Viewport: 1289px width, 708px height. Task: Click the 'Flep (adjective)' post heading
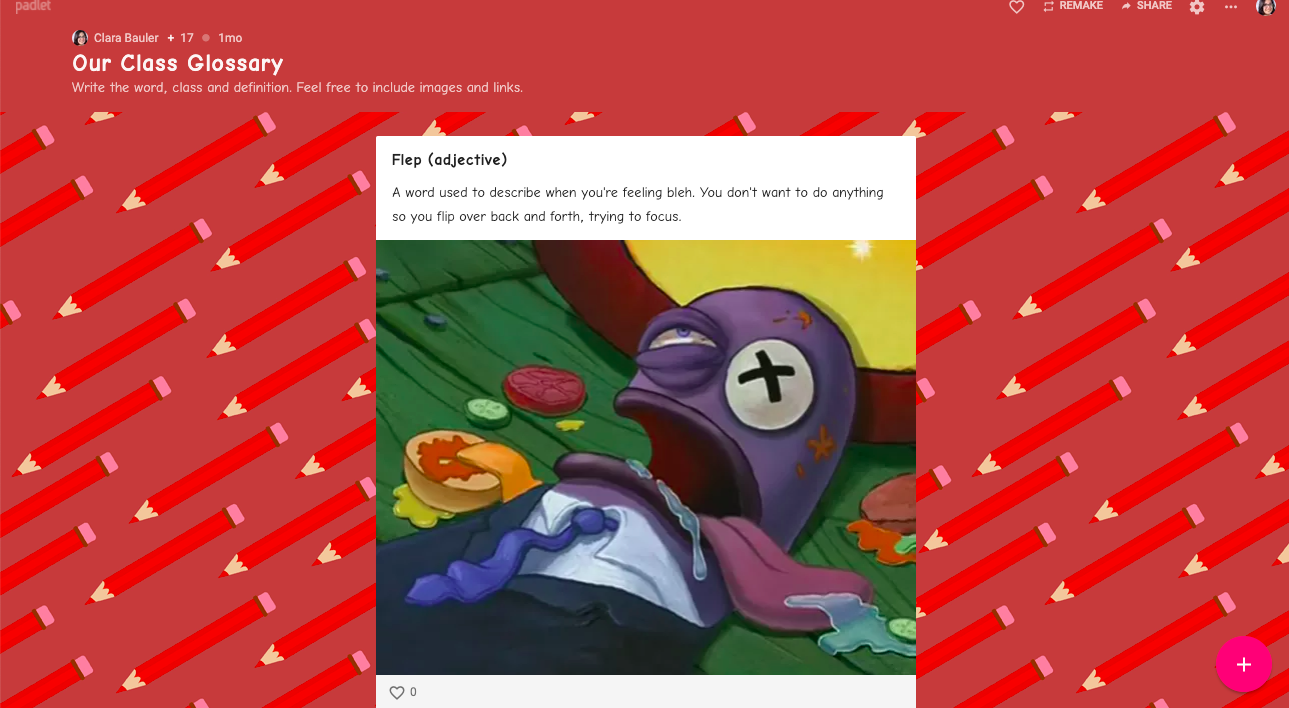450,160
